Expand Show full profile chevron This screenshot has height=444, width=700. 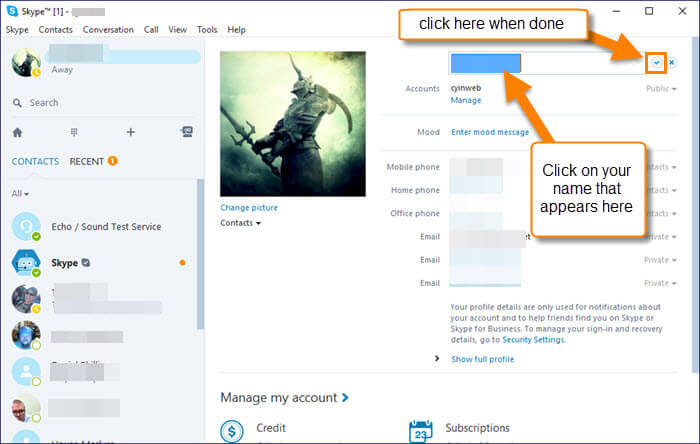437,359
